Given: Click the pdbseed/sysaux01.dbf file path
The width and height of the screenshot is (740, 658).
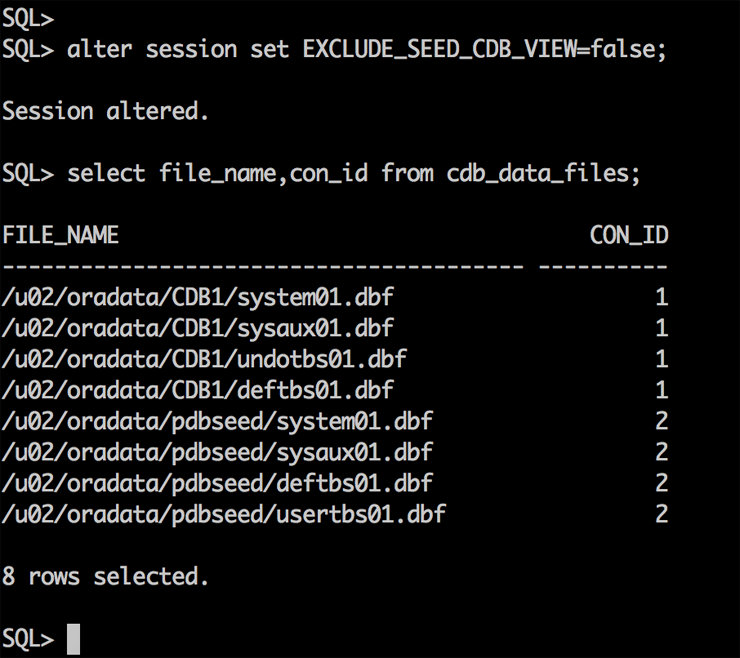Looking at the screenshot, I should (217, 452).
